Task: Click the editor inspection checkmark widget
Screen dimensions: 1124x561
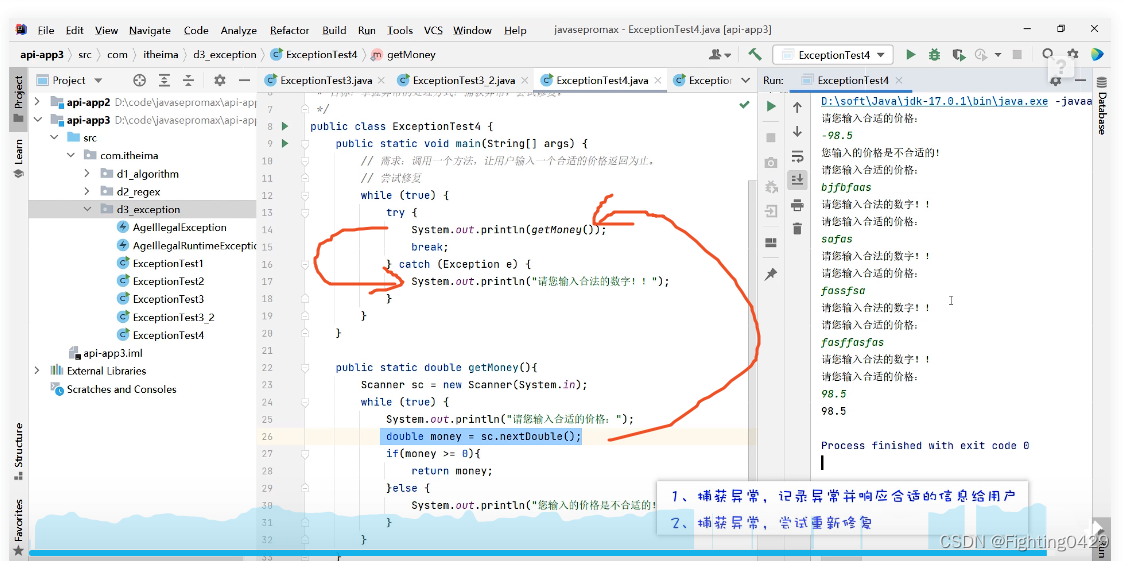Action: [x=744, y=105]
